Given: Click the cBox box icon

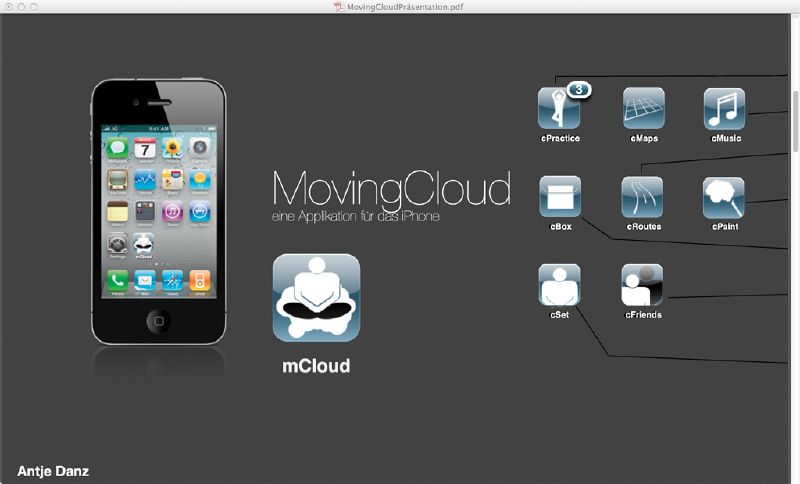Looking at the screenshot, I should [560, 196].
